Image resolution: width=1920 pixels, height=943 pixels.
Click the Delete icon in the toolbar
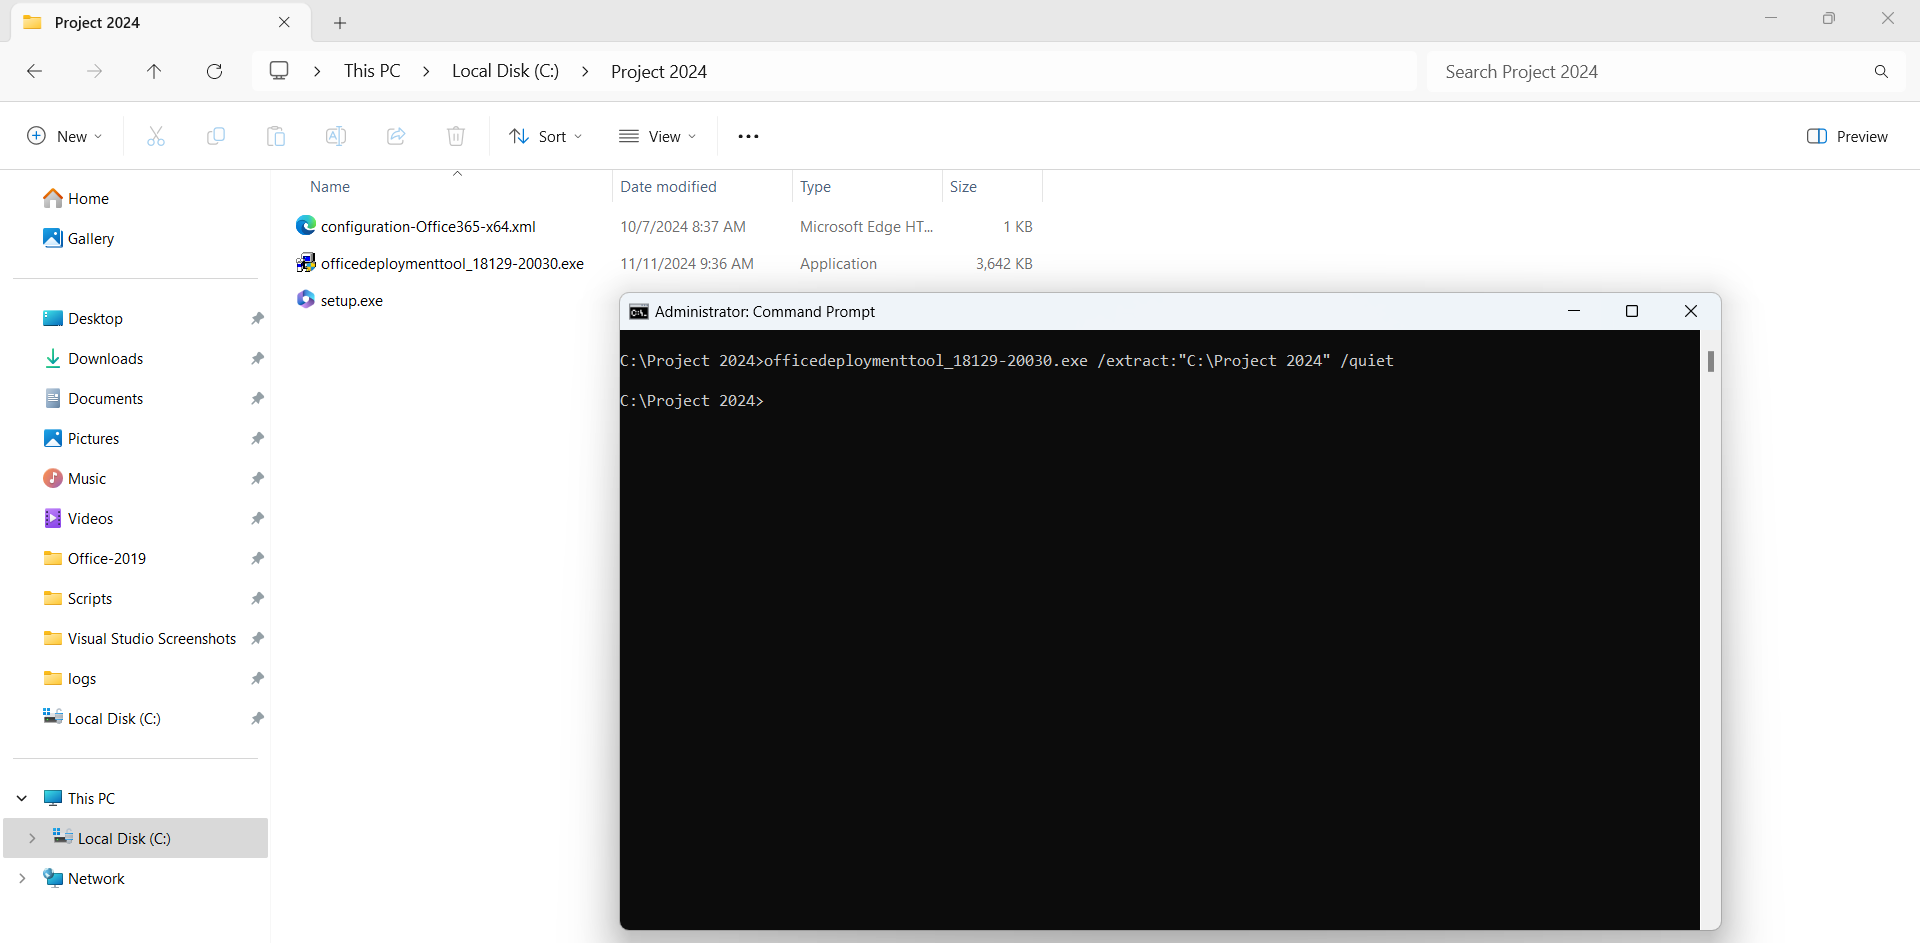(x=456, y=136)
